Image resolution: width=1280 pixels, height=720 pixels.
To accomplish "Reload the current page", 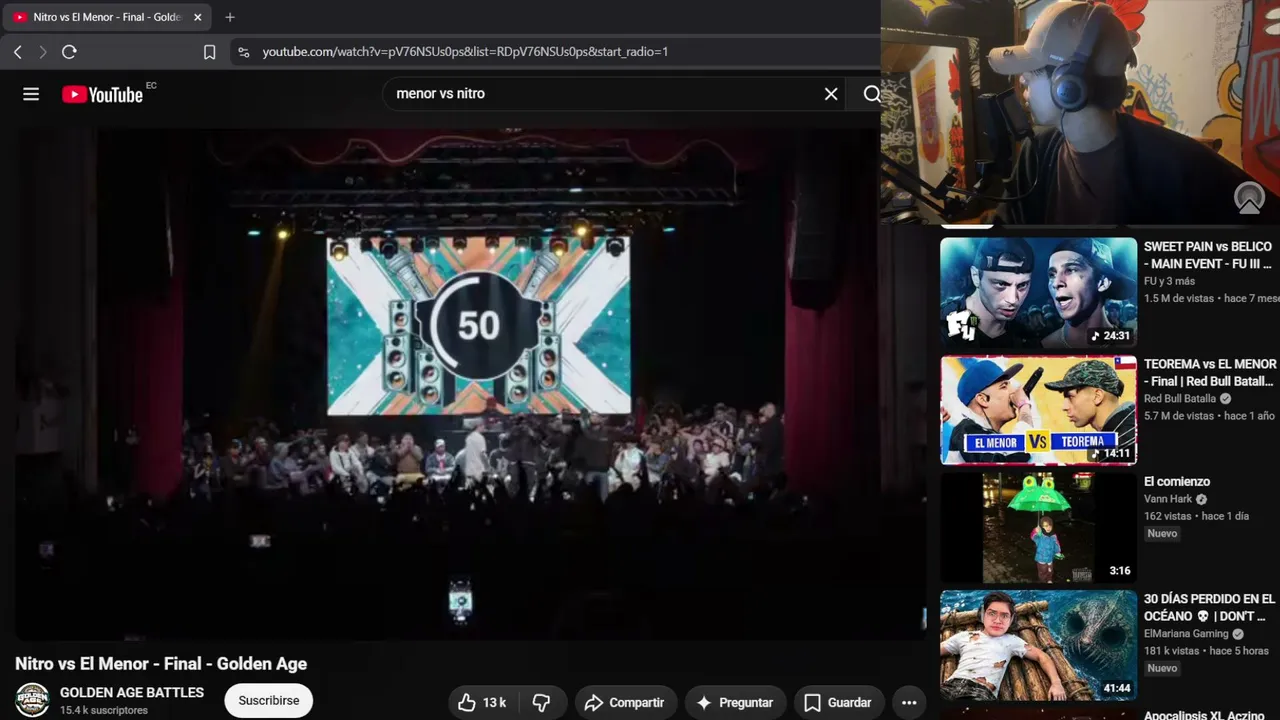I will pyautogui.click(x=69, y=52).
